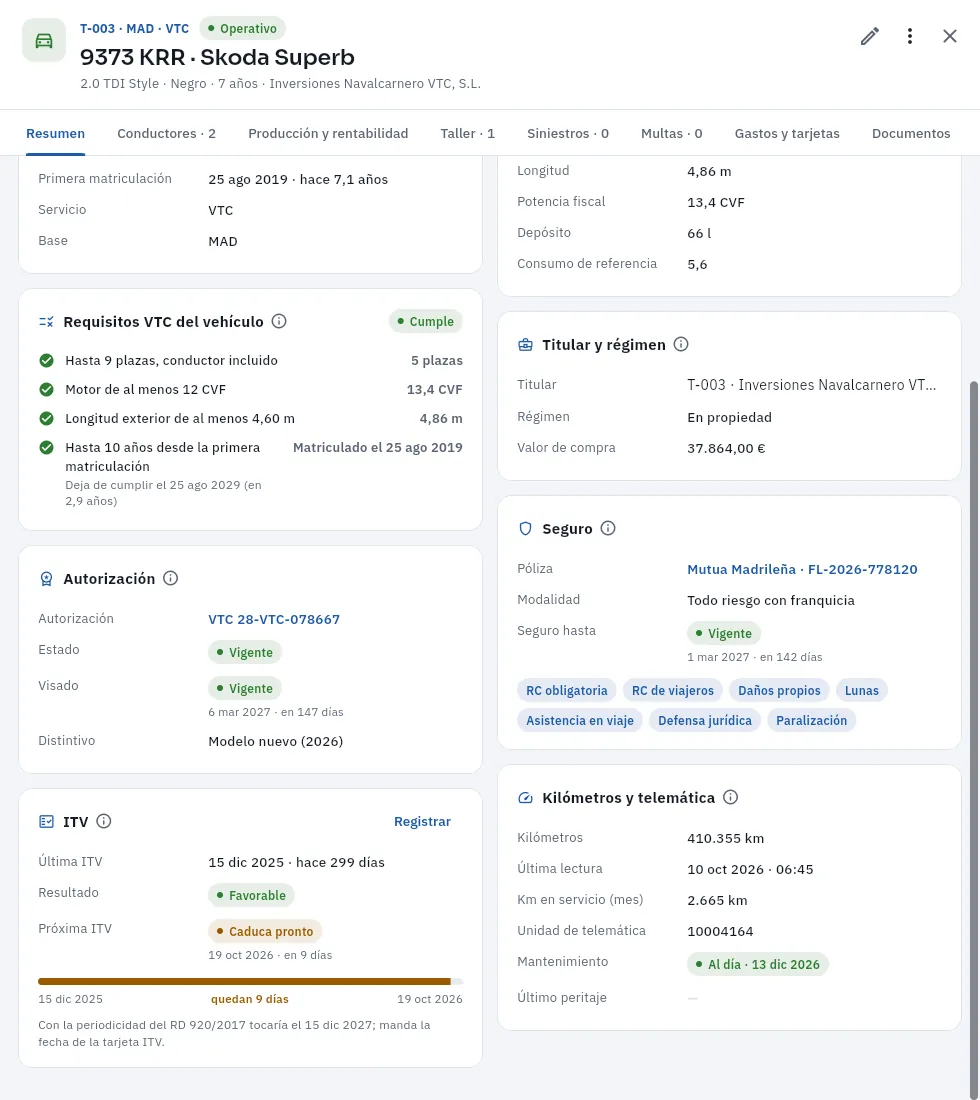Click the Kilómetros speedometer icon
Screen dimensions: 980x1100
tap(525, 798)
